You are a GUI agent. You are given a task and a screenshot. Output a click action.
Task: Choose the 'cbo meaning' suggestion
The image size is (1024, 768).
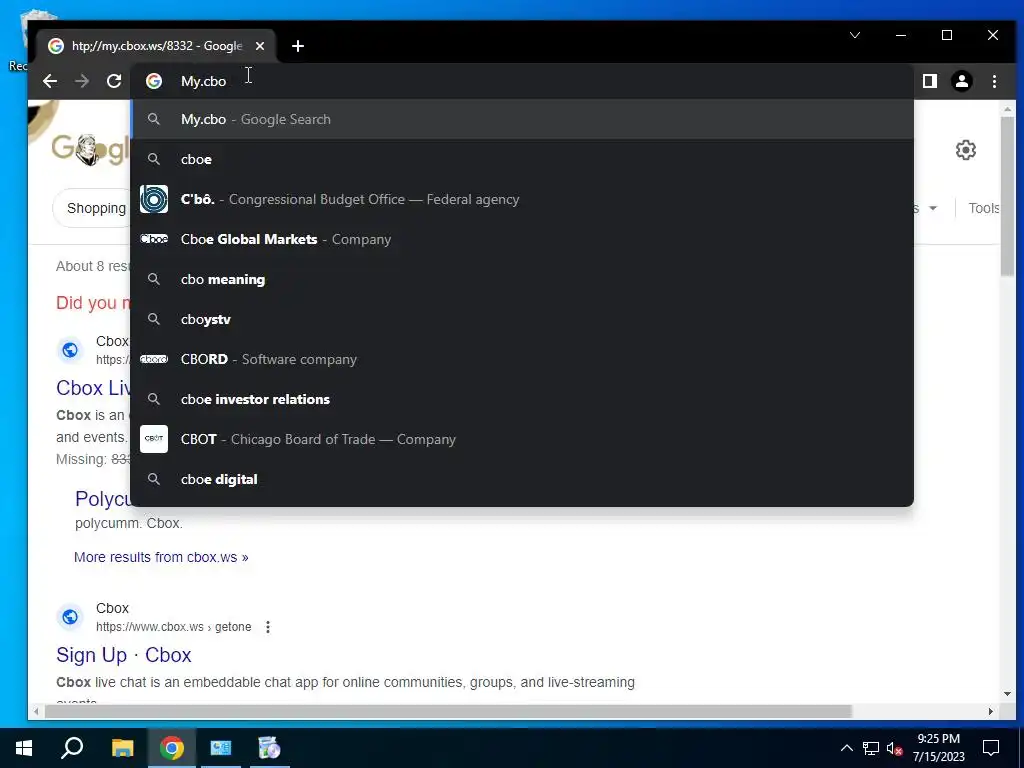point(522,280)
